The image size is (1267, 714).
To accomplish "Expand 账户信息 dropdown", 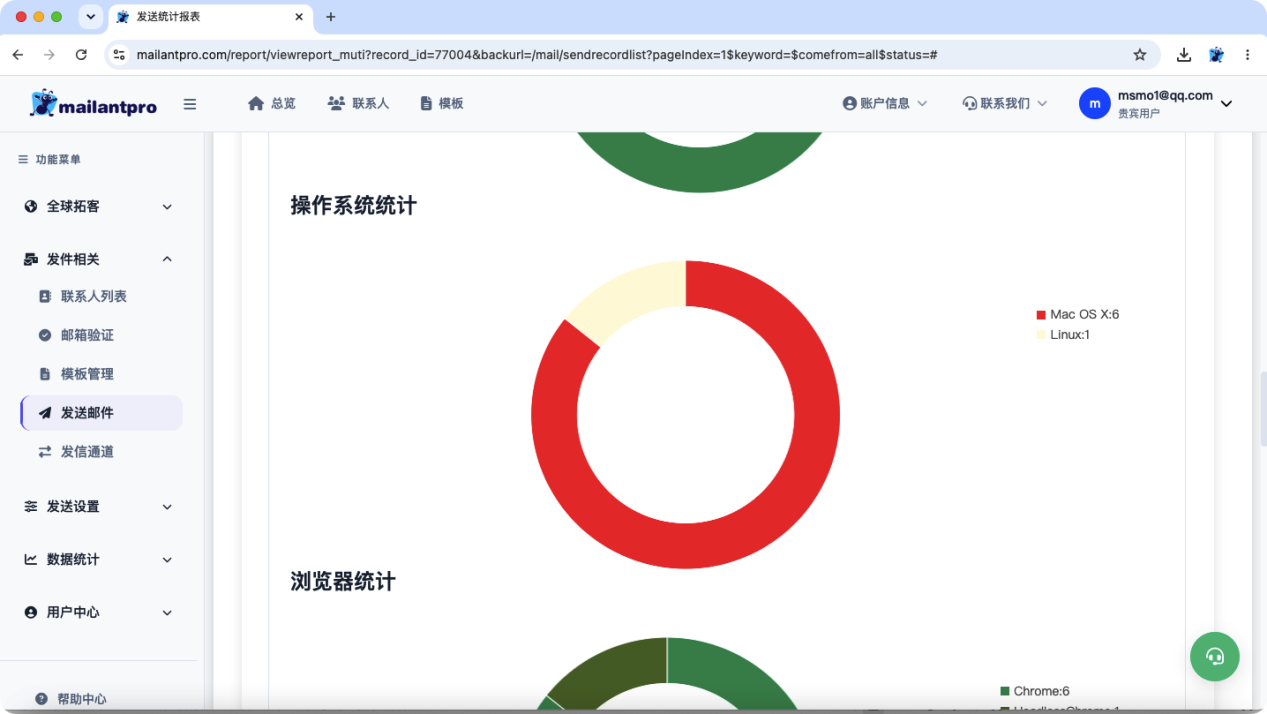I will pos(885,103).
